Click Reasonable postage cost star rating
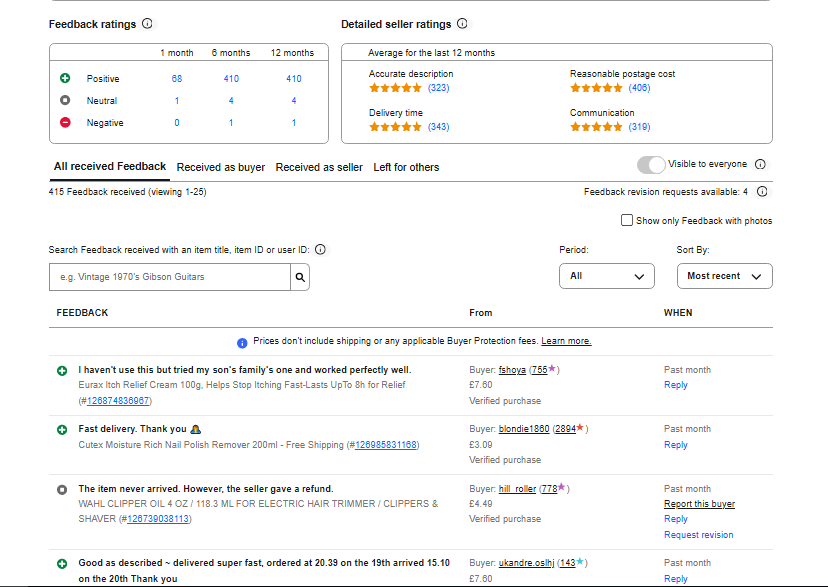 coord(596,88)
